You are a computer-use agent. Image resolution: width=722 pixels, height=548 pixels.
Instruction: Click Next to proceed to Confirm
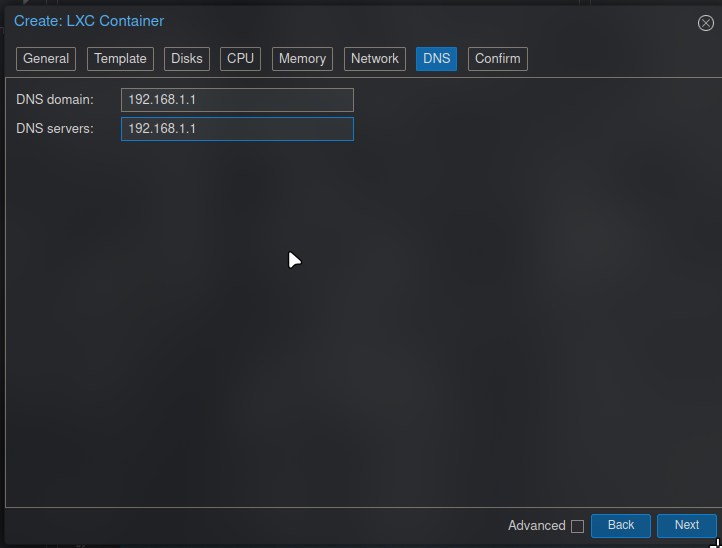(686, 525)
